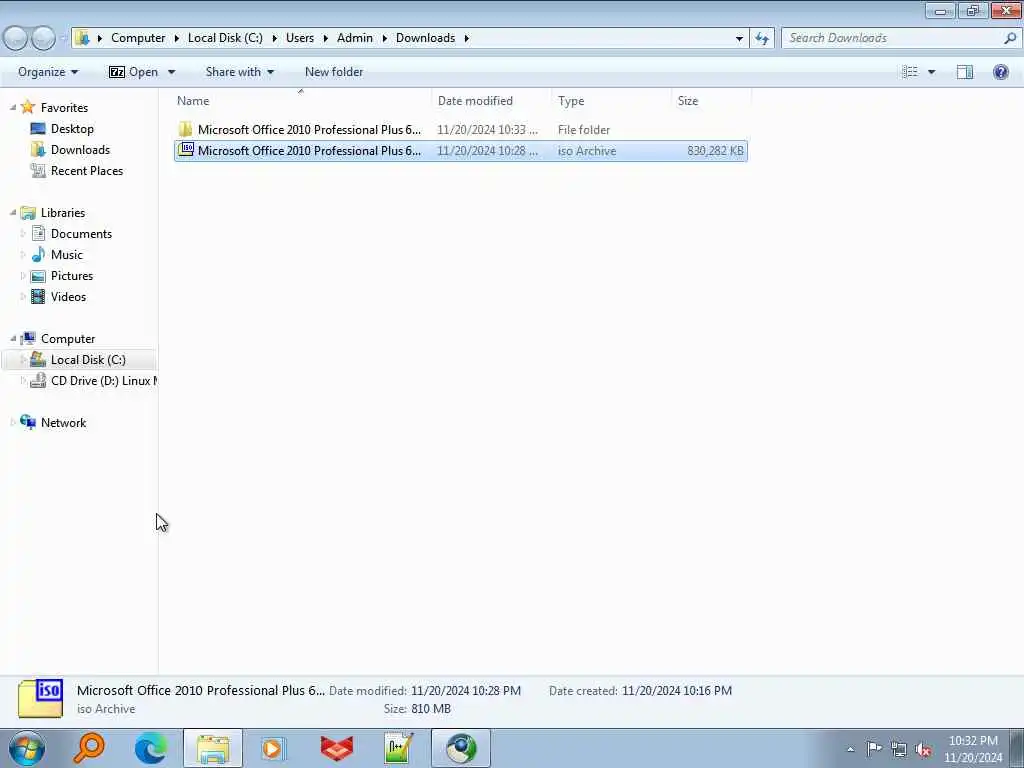Screen dimensions: 1024x768
Task: Sort by Date modified column header
Action: pyautogui.click(x=491, y=101)
